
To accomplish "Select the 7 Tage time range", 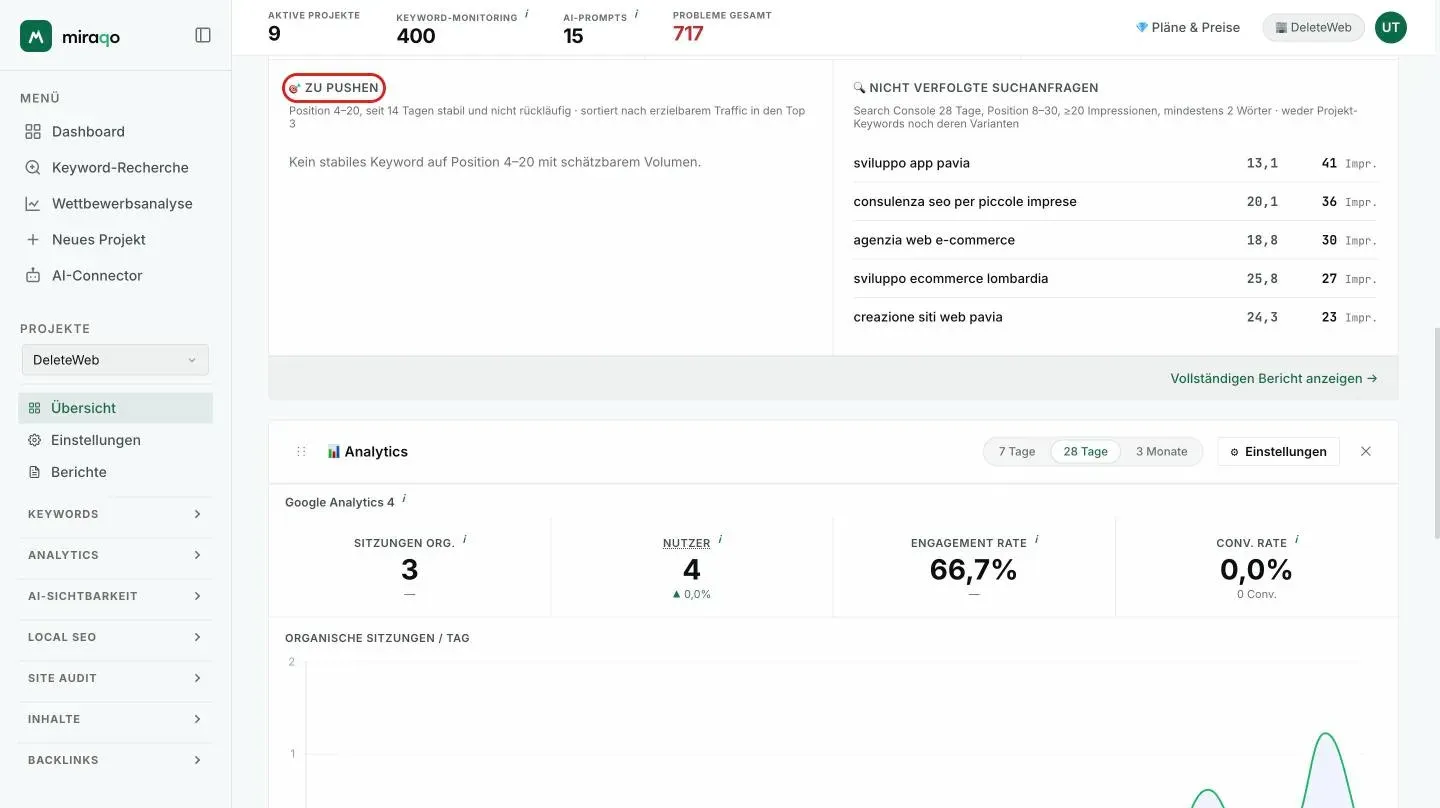I will (x=1017, y=451).
